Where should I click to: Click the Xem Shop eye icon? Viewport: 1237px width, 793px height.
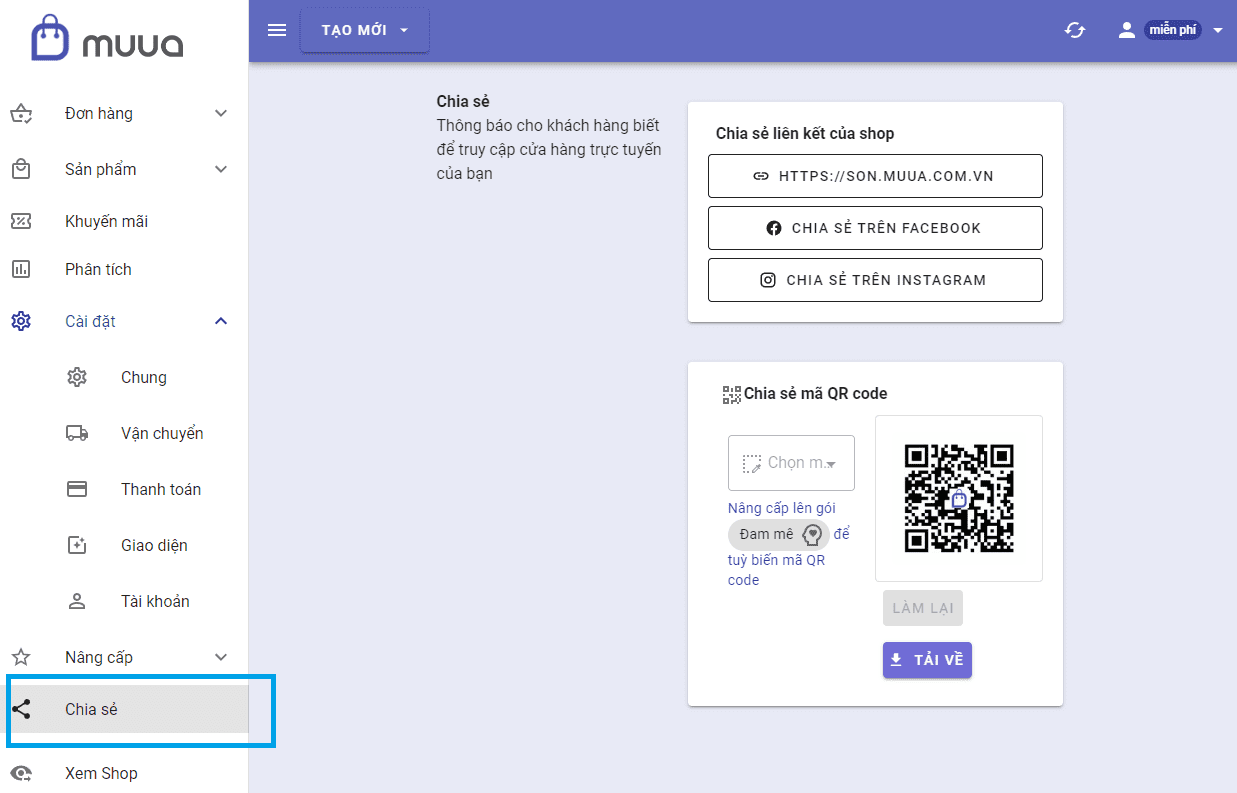pyautogui.click(x=21, y=773)
